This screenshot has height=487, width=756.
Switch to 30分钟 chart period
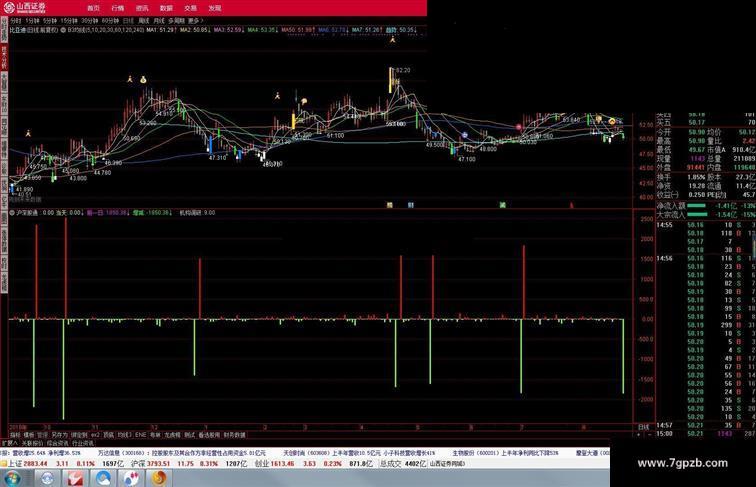coord(90,21)
